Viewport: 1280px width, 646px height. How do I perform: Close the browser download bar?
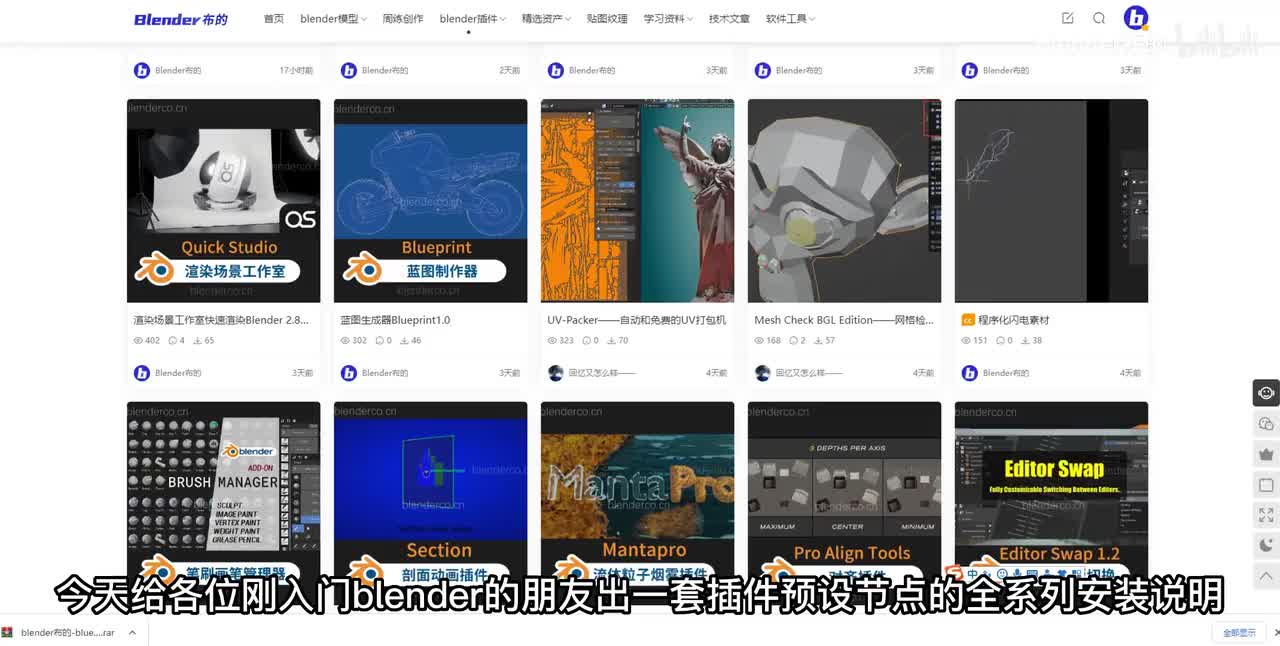click(x=1276, y=632)
